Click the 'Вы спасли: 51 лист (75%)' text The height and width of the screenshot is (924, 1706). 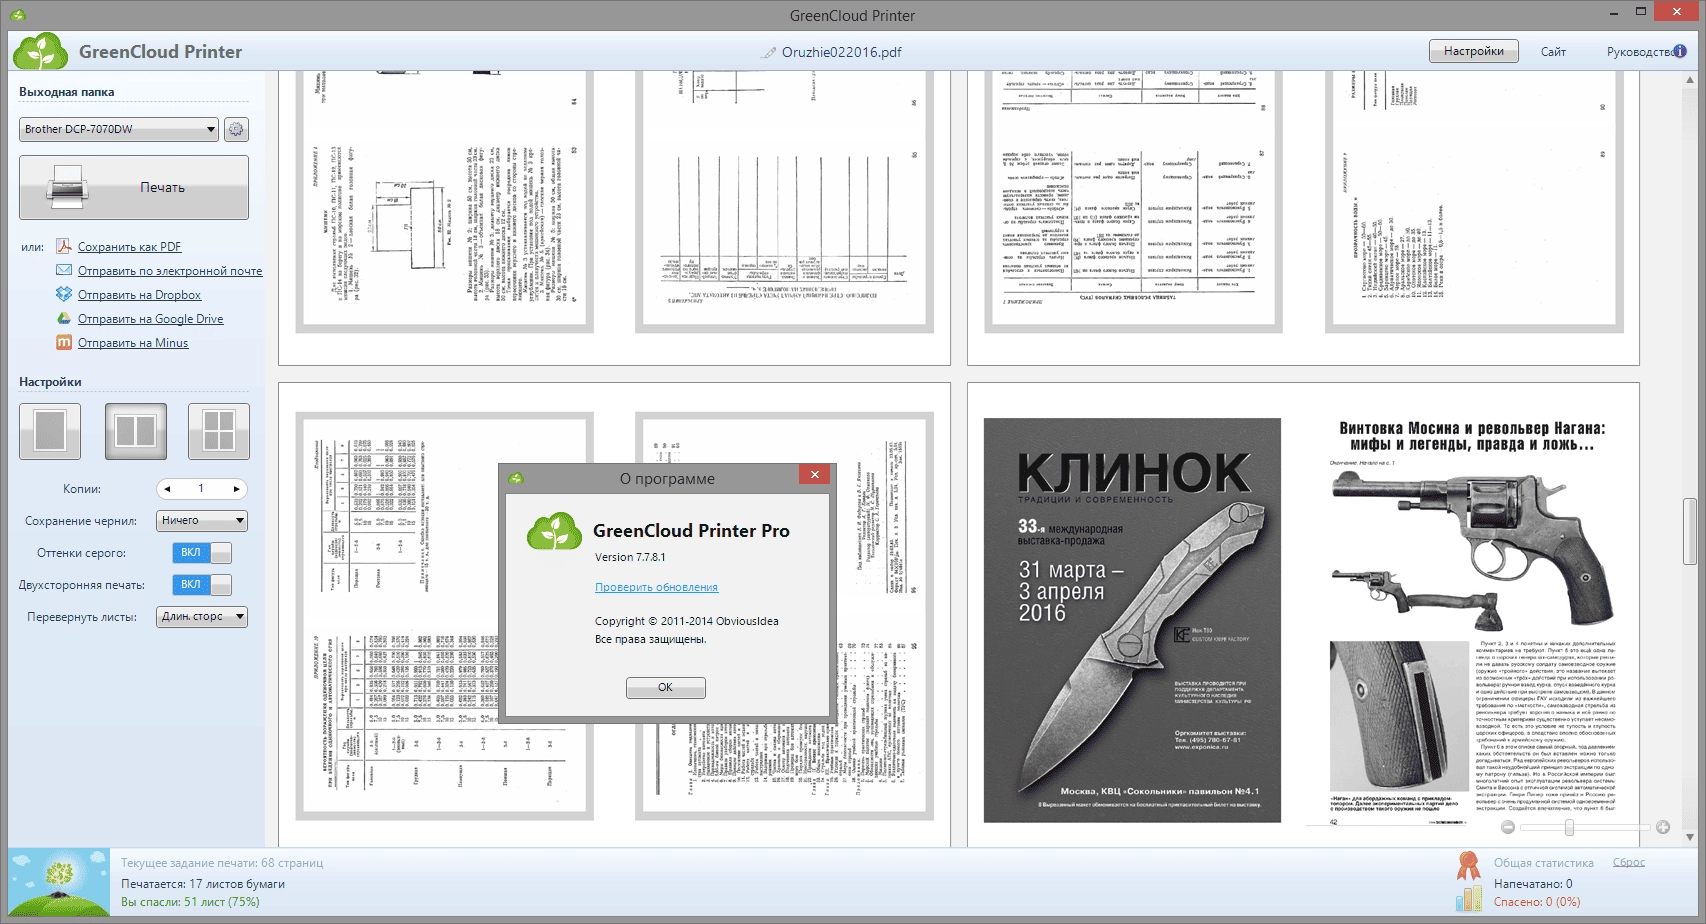[190, 902]
